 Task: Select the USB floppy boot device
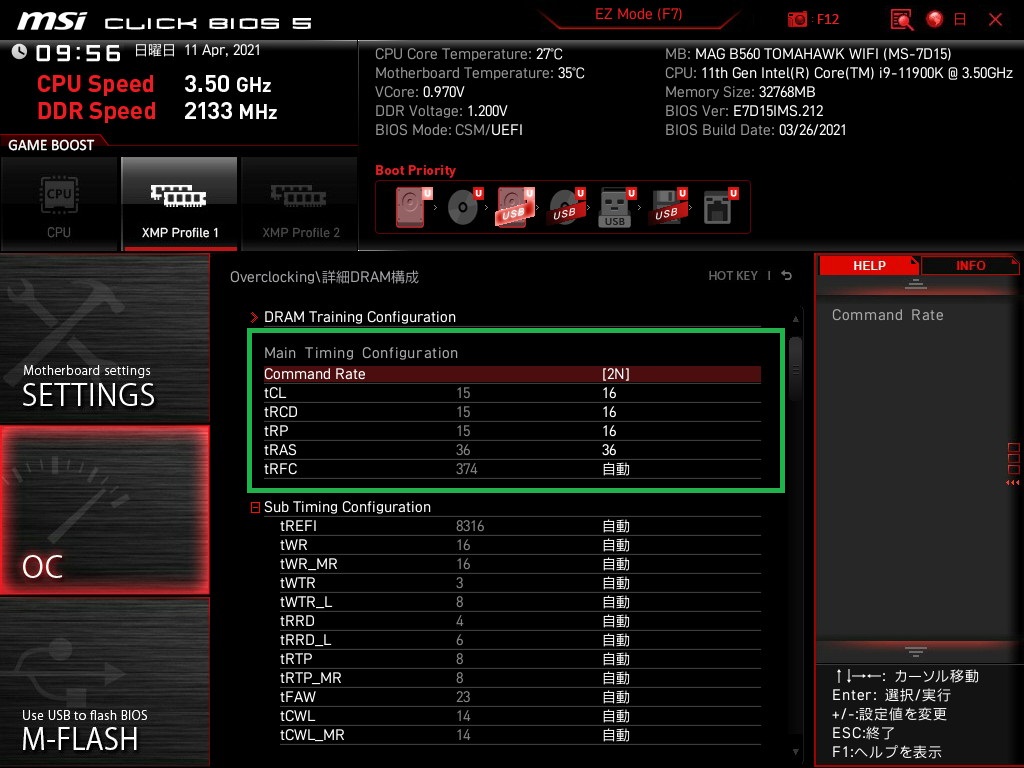[x=667, y=207]
